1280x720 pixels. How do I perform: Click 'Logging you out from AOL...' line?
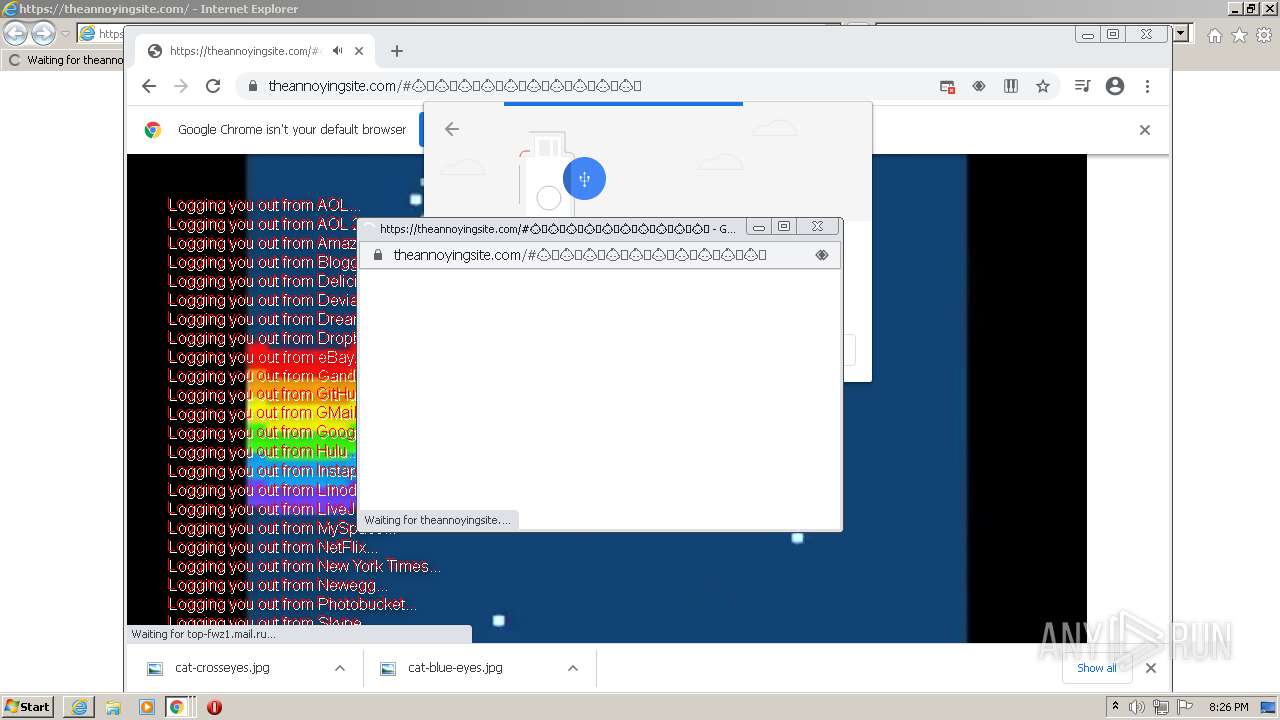click(x=264, y=205)
